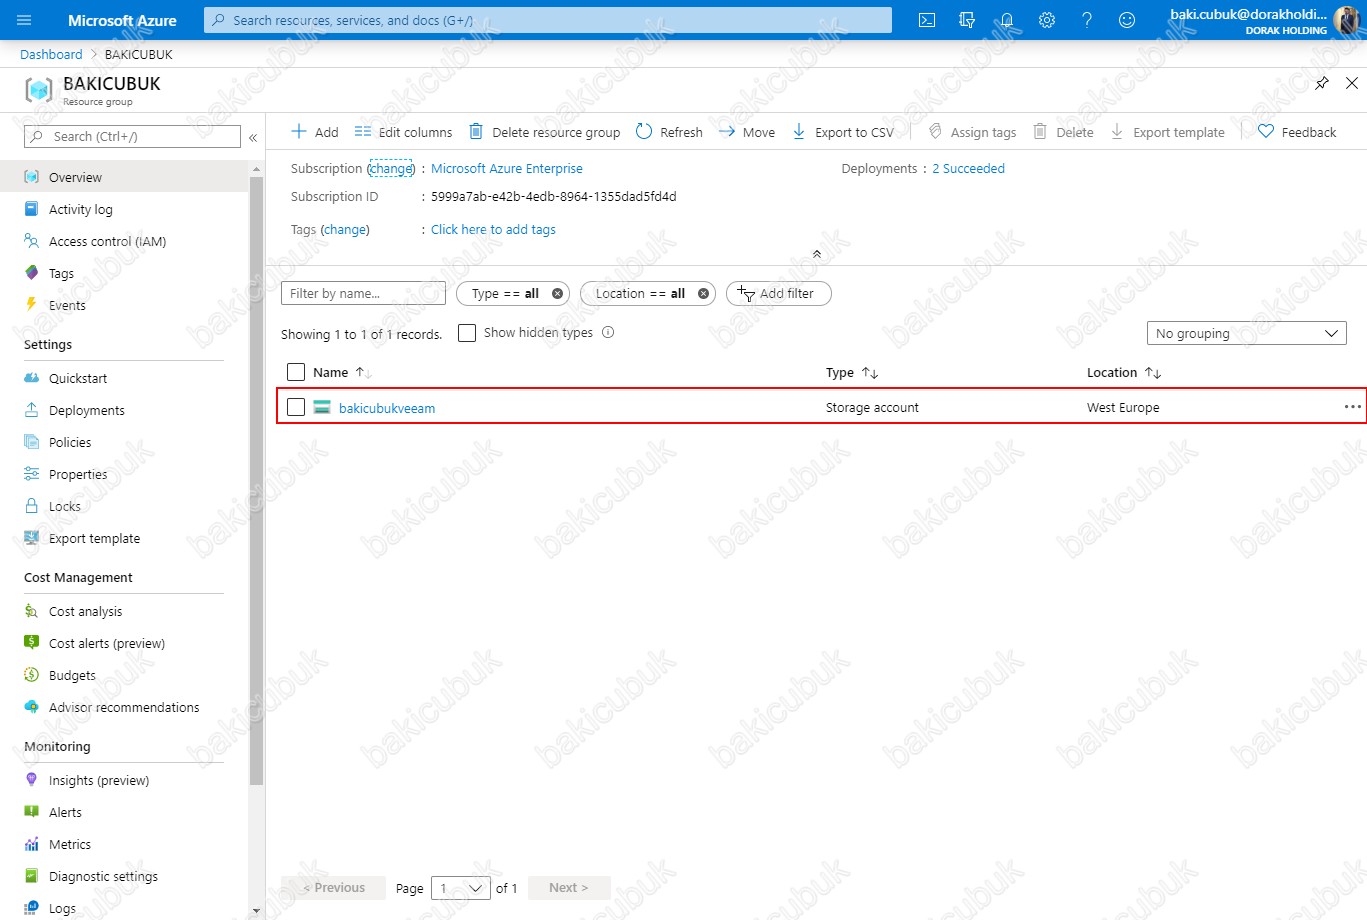Sort by the Location column

pyautogui.click(x=1124, y=372)
